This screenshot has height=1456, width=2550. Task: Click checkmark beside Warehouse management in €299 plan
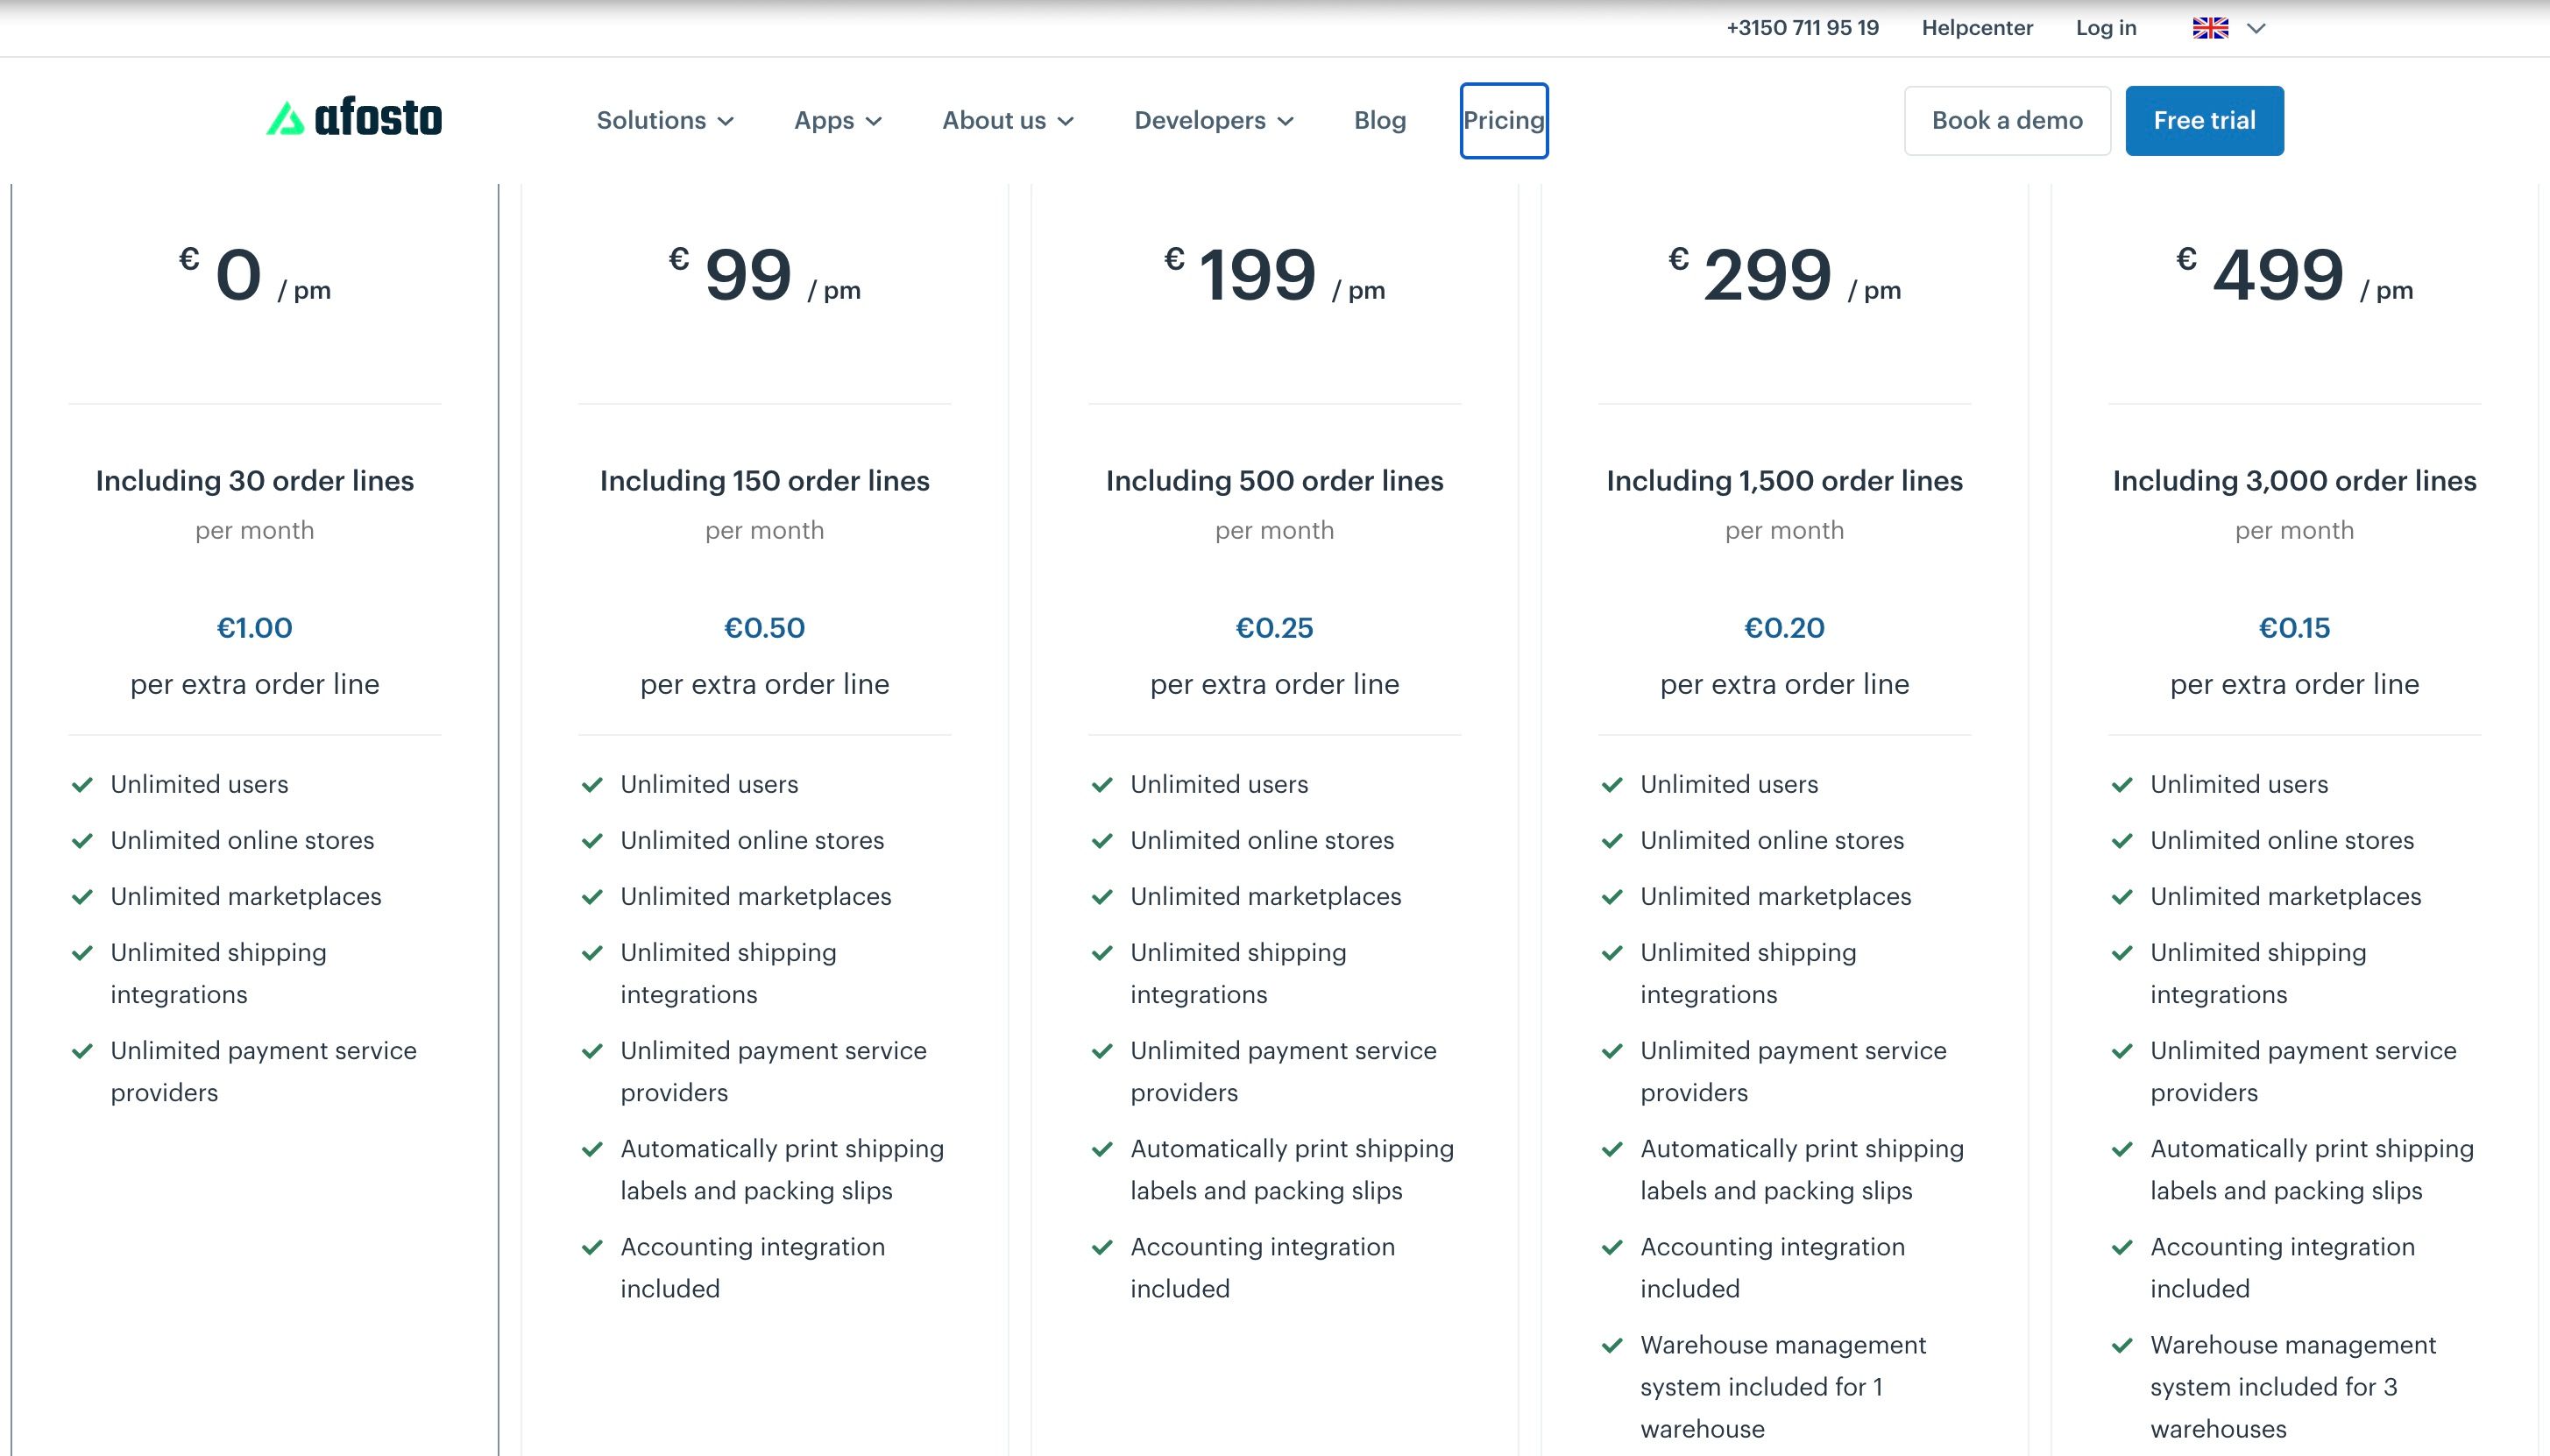tap(1613, 1345)
